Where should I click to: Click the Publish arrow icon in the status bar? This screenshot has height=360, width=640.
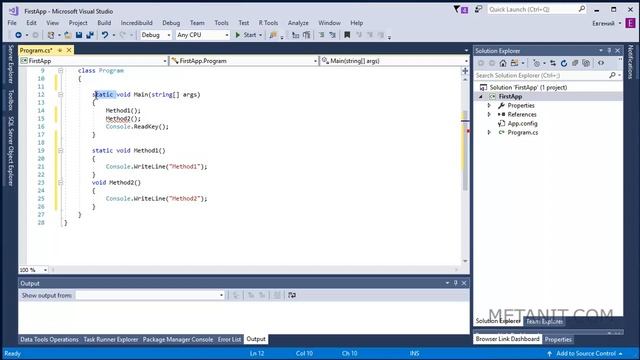(x=549, y=353)
